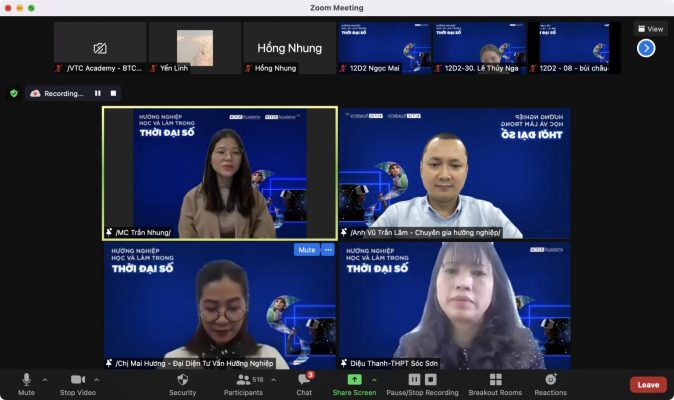Click the green Share Screen icon
The image size is (674, 400).
pyautogui.click(x=354, y=380)
